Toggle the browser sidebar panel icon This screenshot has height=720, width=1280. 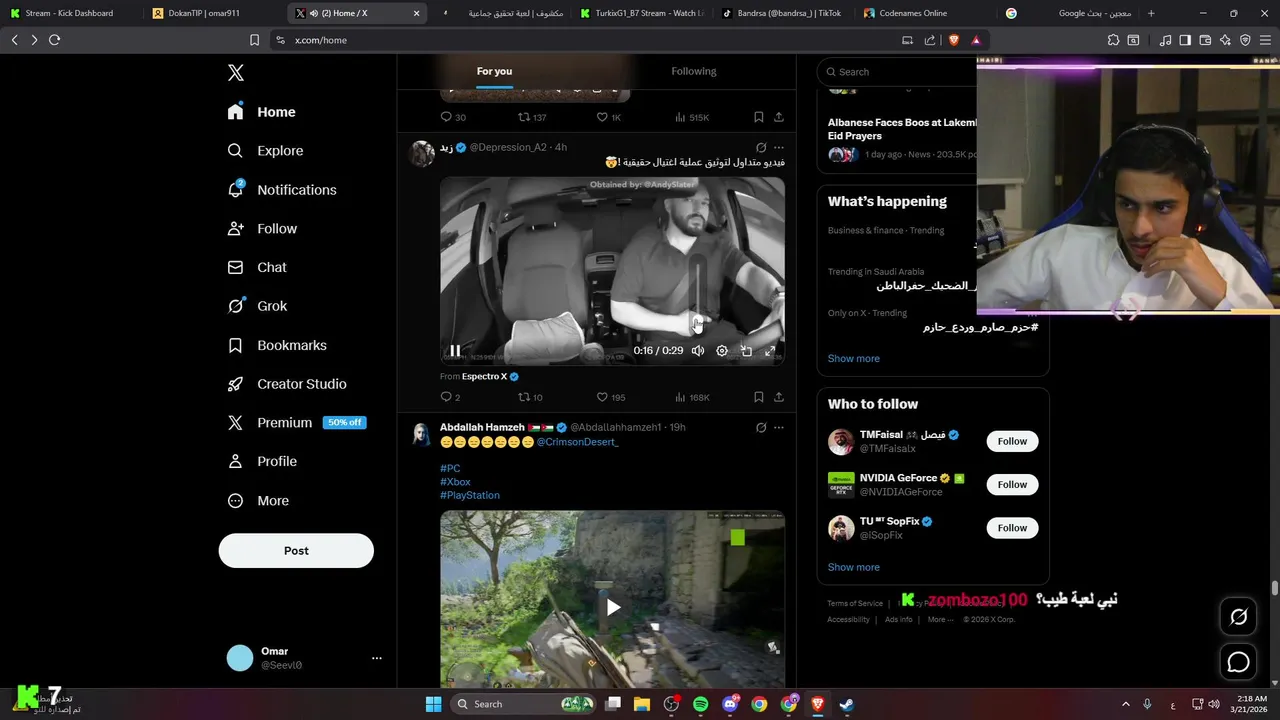coord(1185,40)
